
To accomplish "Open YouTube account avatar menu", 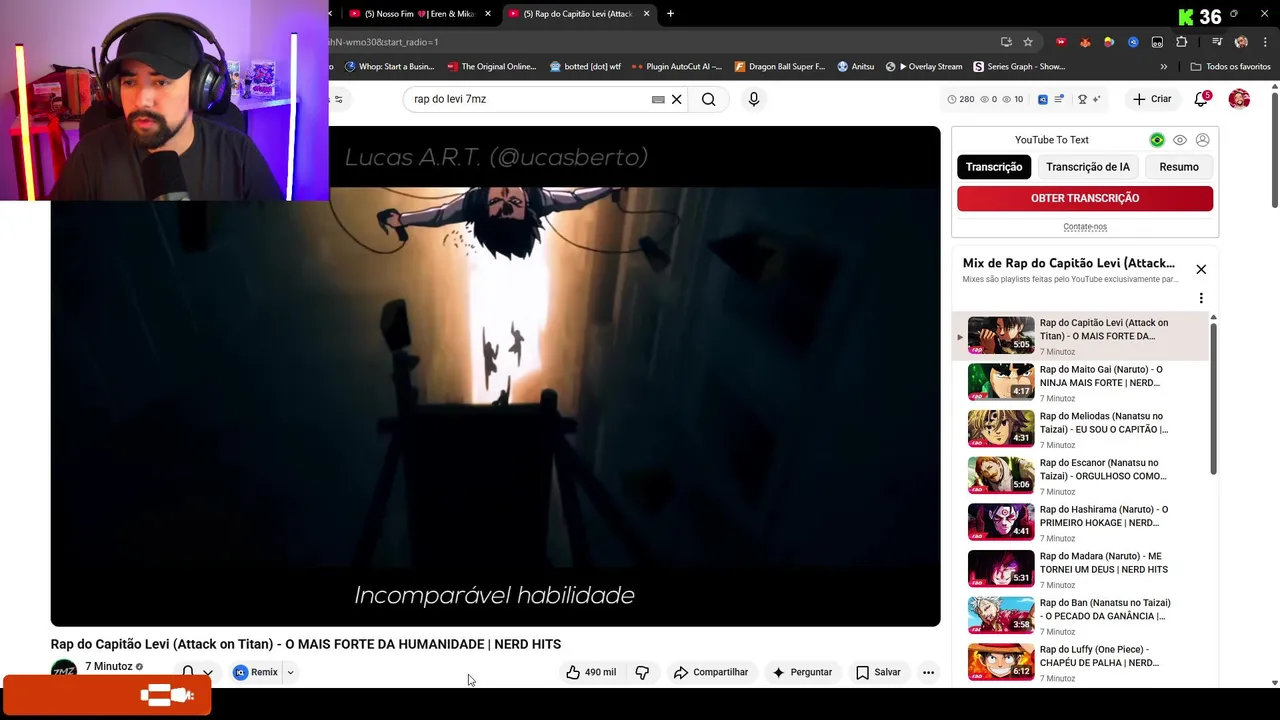I will point(1239,99).
